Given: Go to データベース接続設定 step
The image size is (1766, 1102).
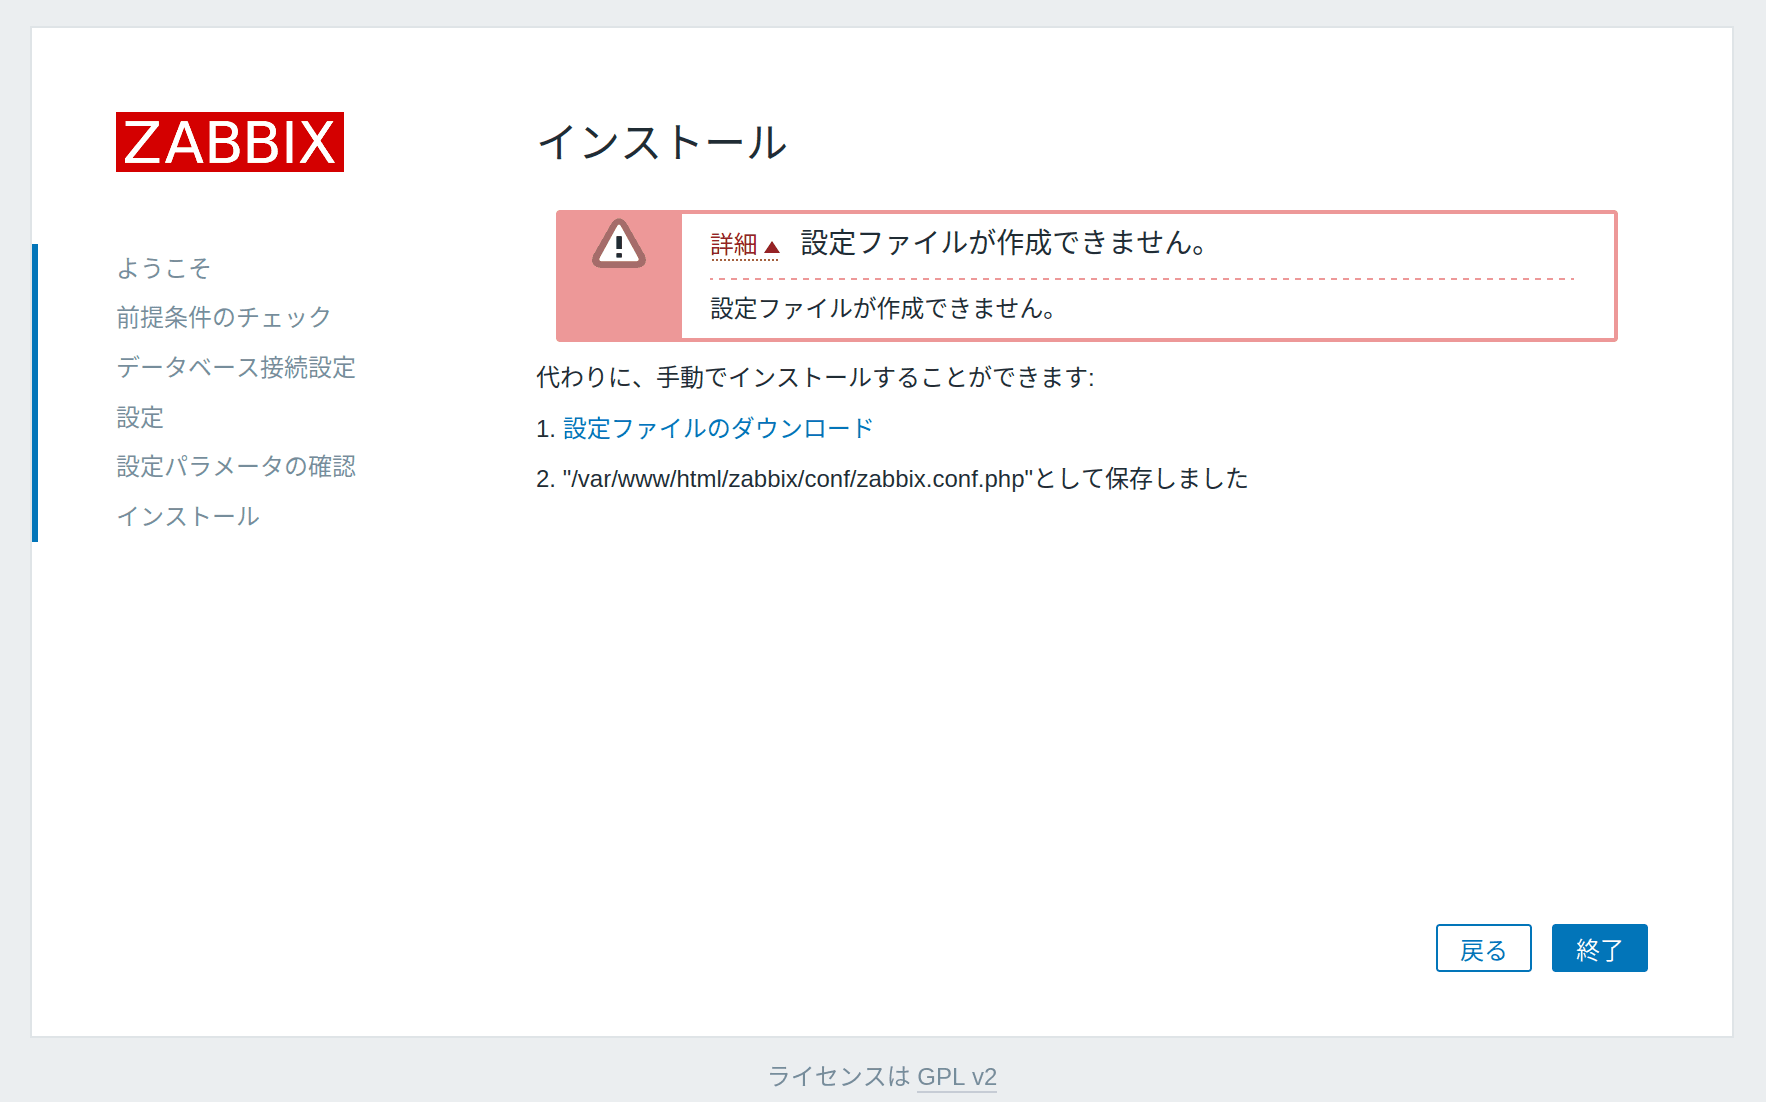Looking at the screenshot, I should coord(235,367).
